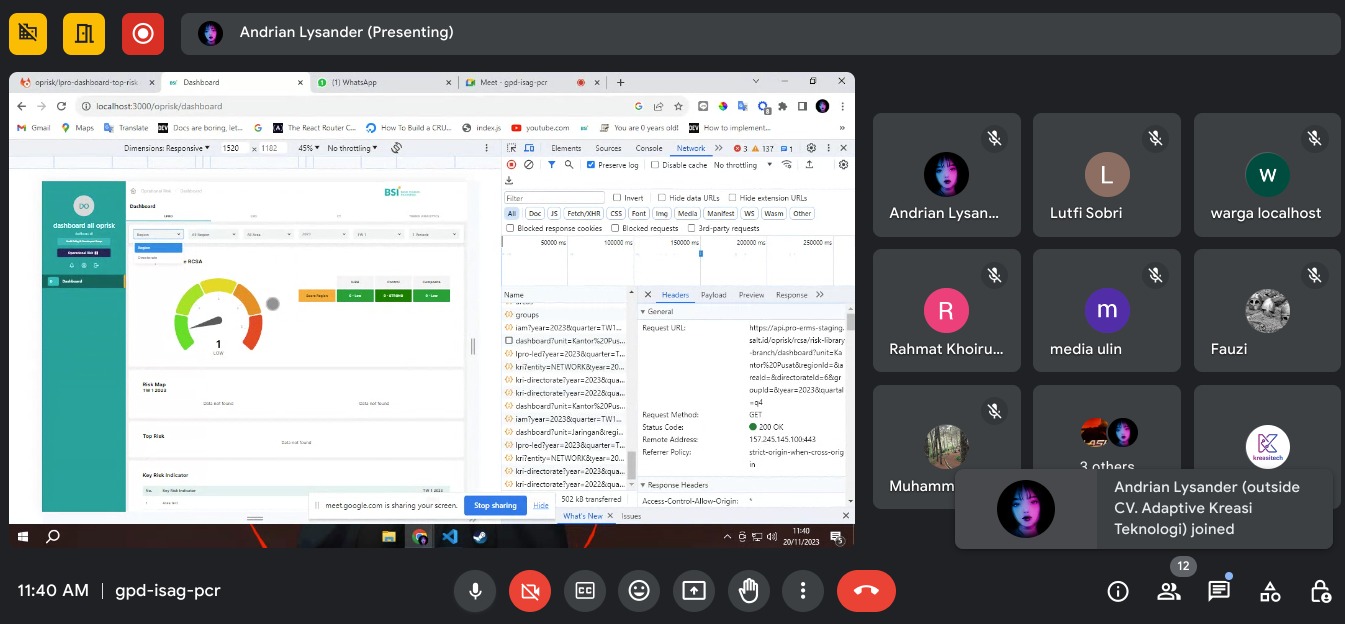
Task: Click the yellow door icon at top left
Action: [84, 33]
